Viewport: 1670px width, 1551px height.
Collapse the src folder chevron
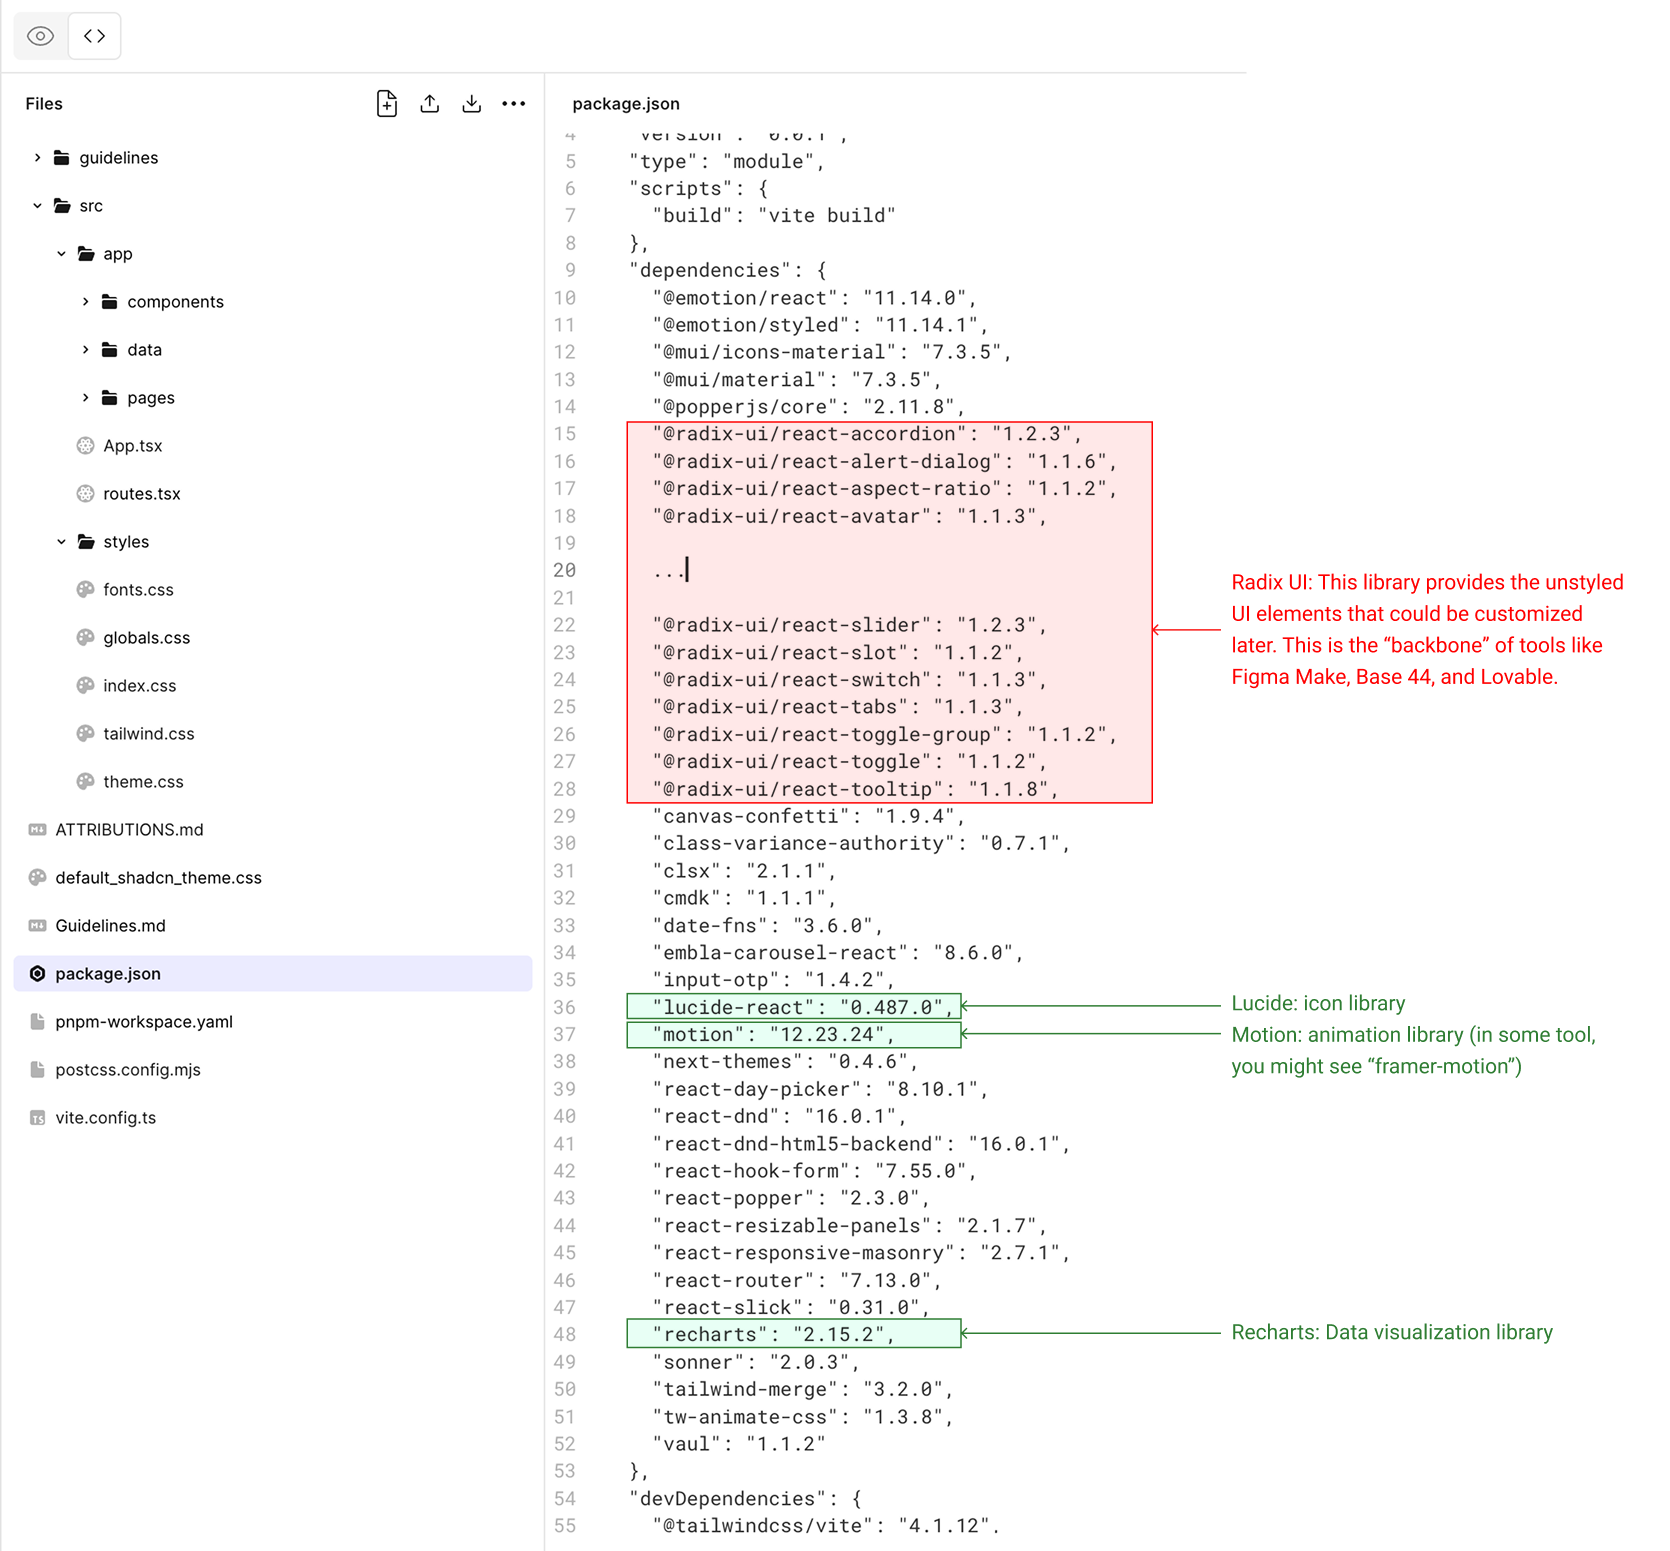[37, 205]
